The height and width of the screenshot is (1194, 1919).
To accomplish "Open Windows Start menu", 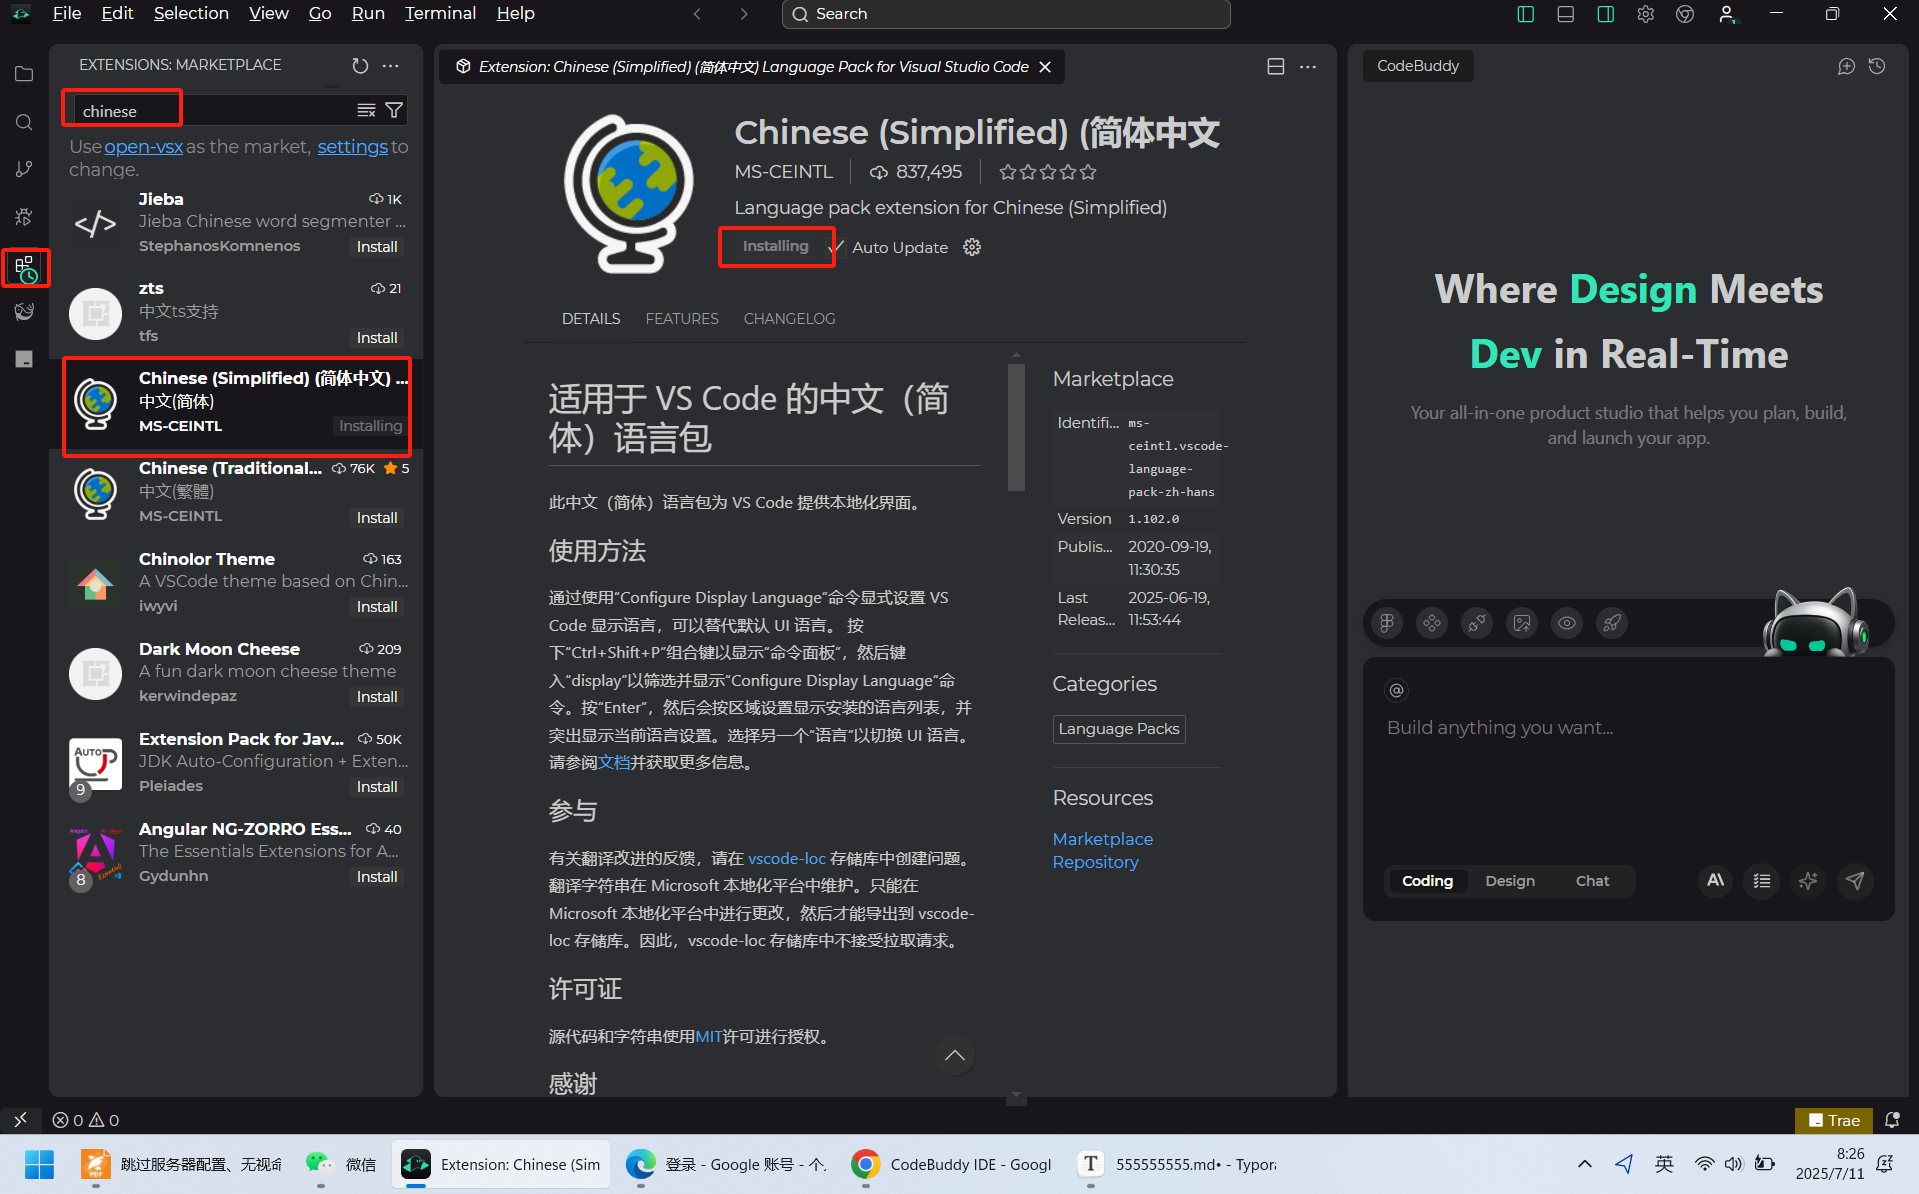I will [39, 1164].
